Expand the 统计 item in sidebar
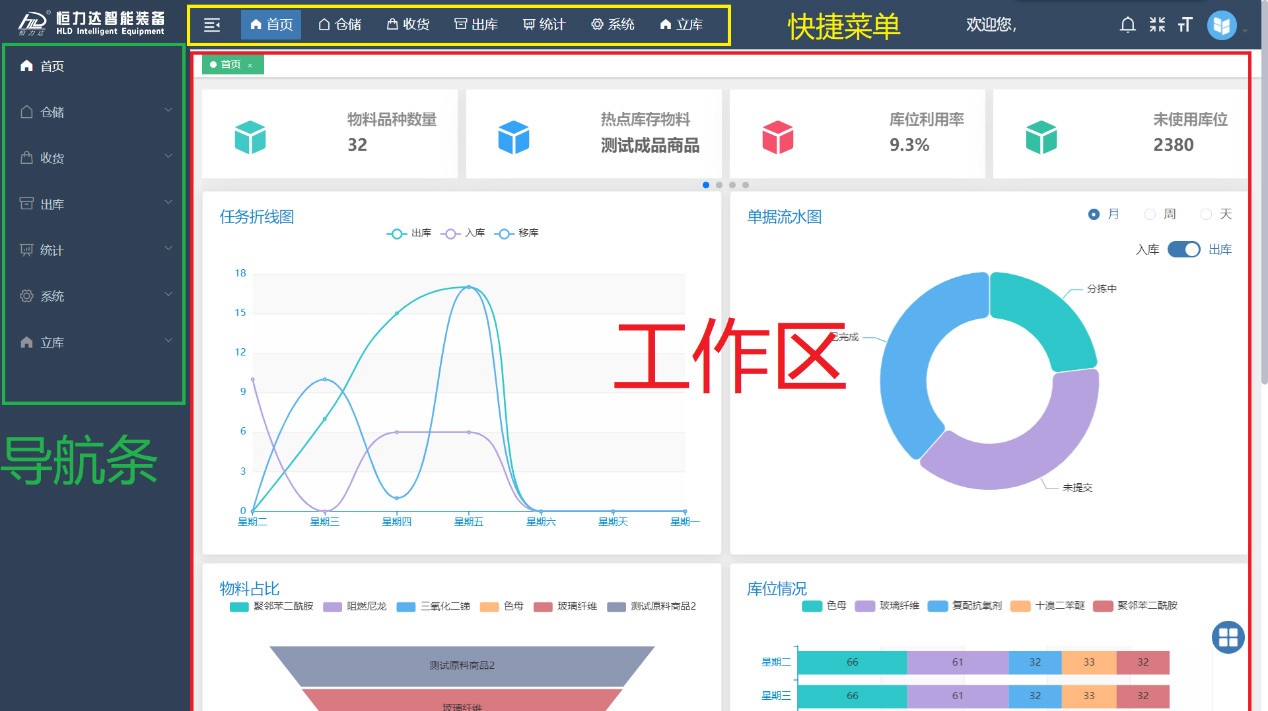The image size is (1268, 711). coord(95,250)
